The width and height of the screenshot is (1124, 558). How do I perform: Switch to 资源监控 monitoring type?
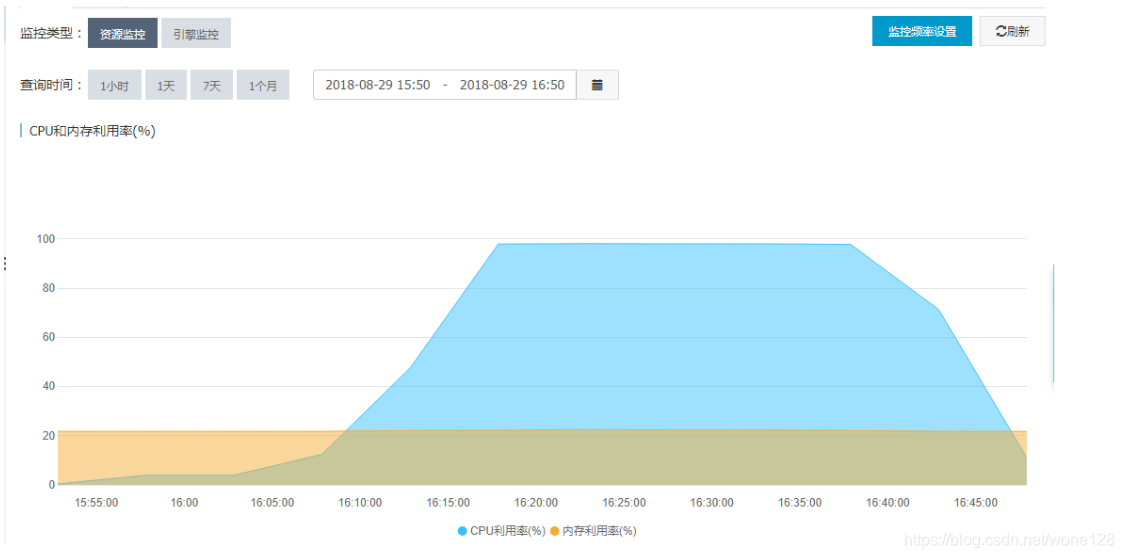[x=123, y=34]
